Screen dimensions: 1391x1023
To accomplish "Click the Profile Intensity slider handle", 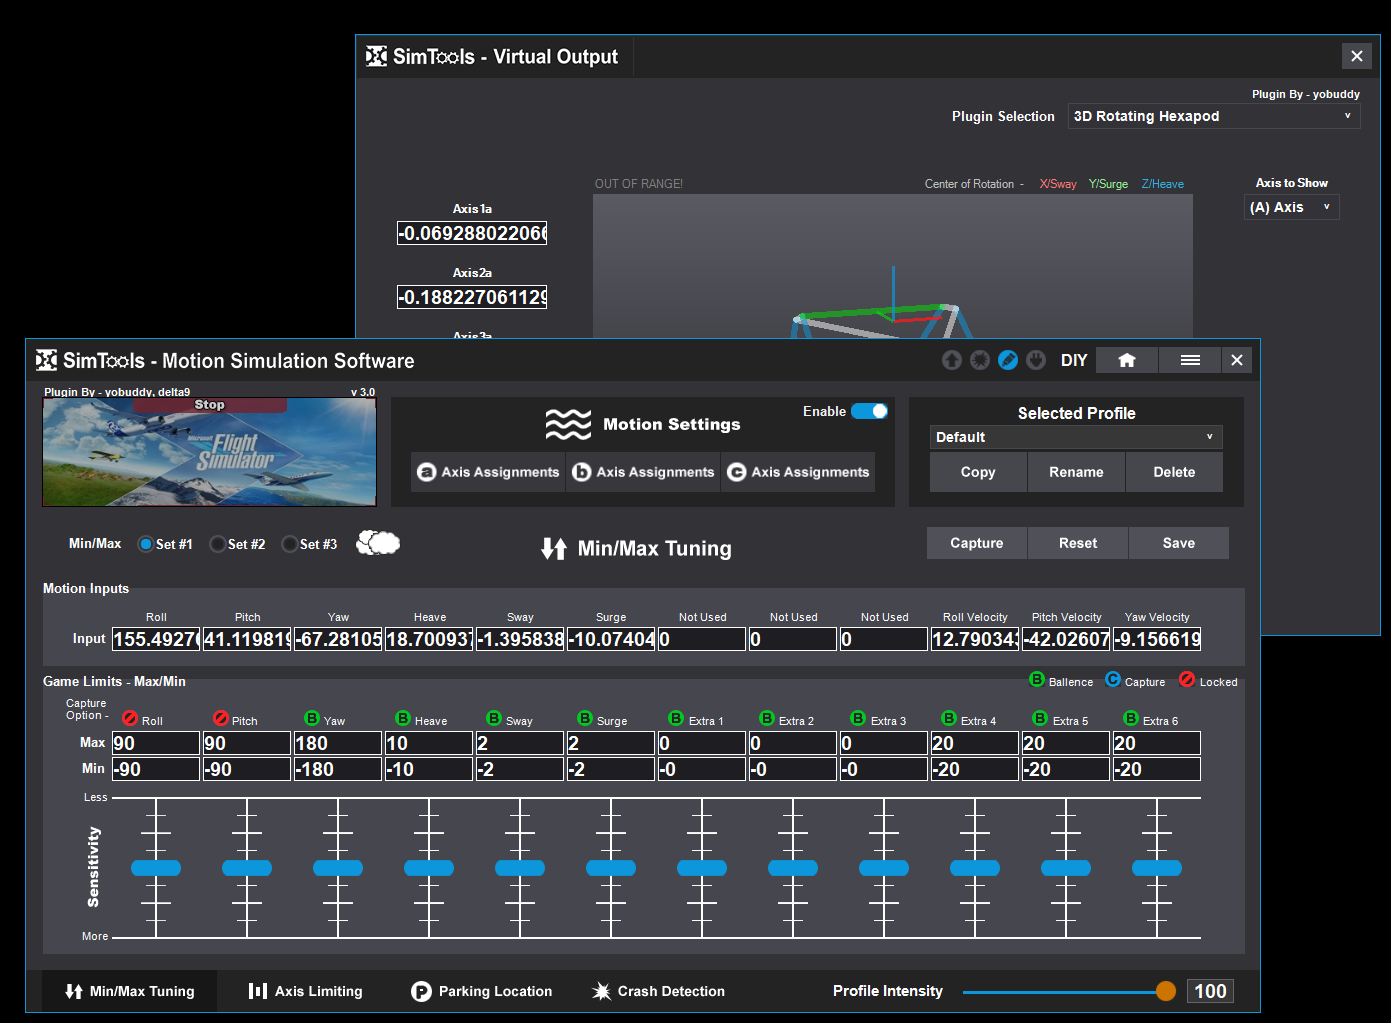I will pyautogui.click(x=1166, y=991).
